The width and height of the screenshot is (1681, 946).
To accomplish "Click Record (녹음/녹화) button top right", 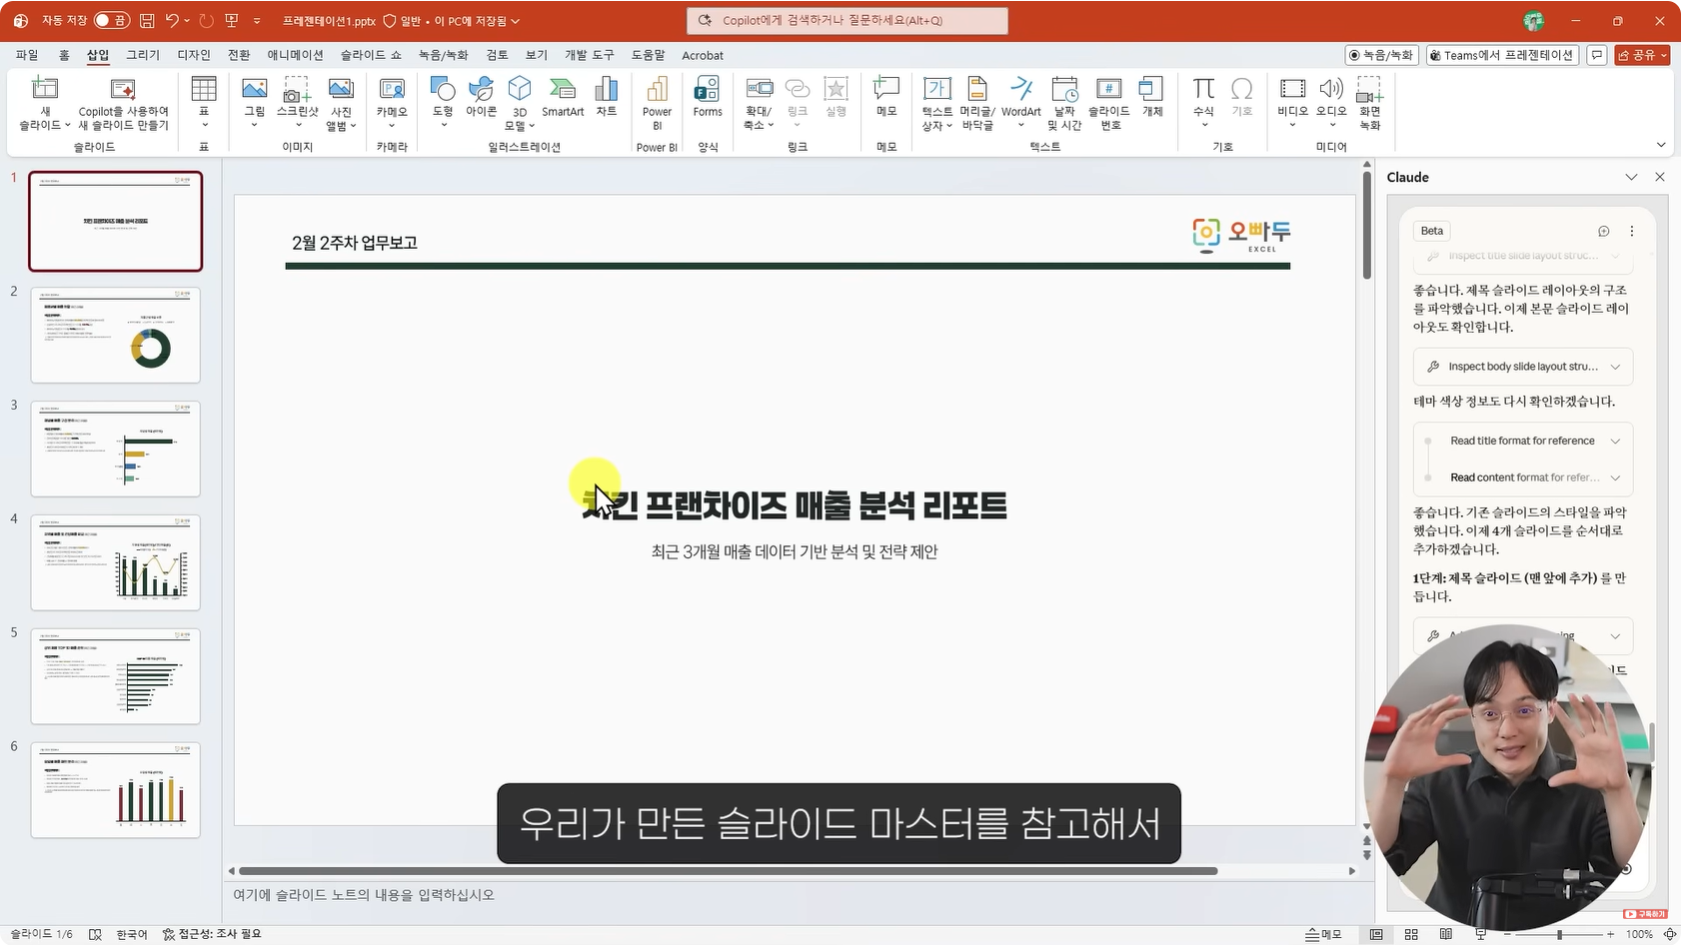I will coord(1381,55).
